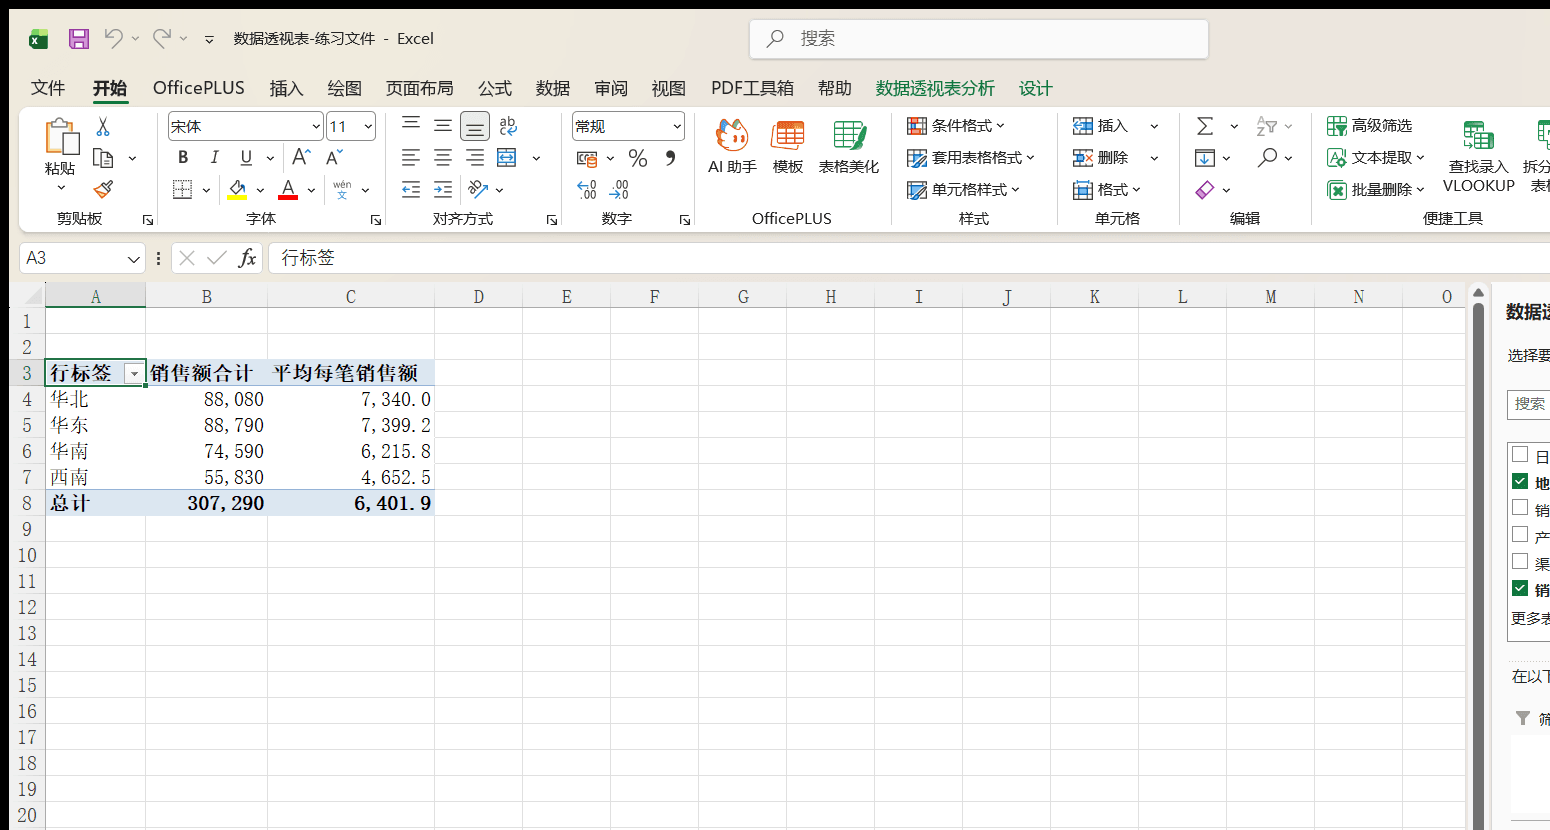Open the 插入 ribbon tab
The width and height of the screenshot is (1550, 830).
point(286,88)
